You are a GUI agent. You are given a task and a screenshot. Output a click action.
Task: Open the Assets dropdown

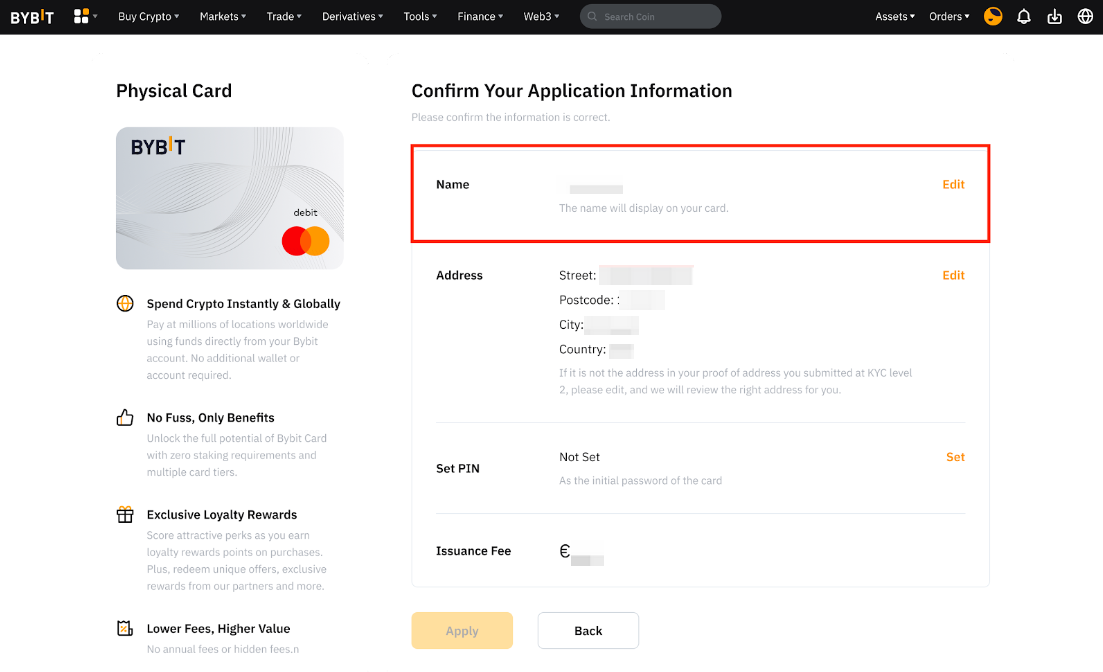coord(894,16)
